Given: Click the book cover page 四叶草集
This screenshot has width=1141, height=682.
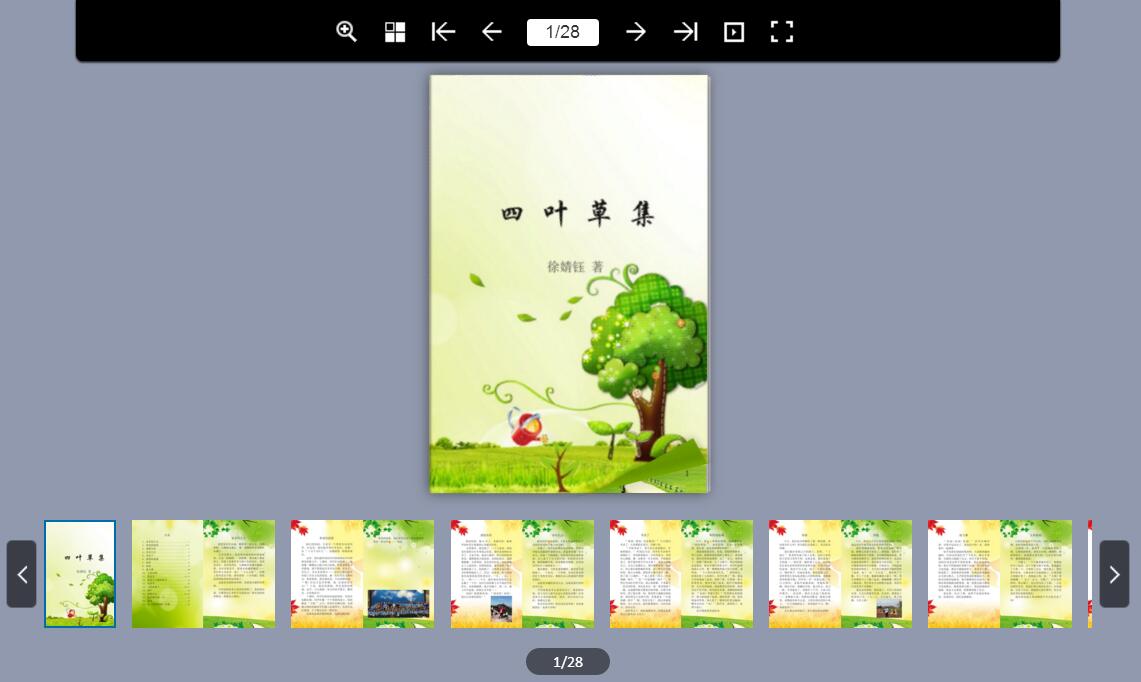Looking at the screenshot, I should click(x=569, y=284).
